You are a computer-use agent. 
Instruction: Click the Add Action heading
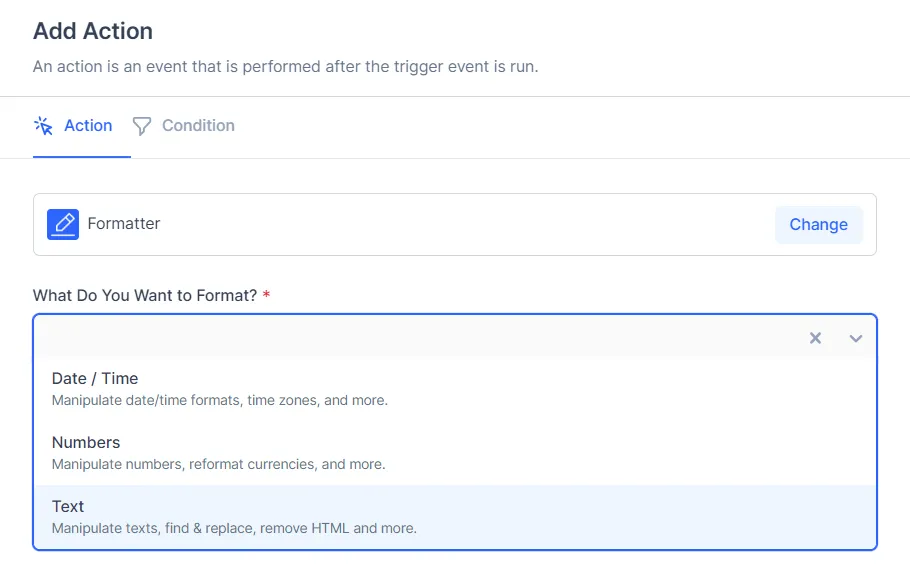92,31
